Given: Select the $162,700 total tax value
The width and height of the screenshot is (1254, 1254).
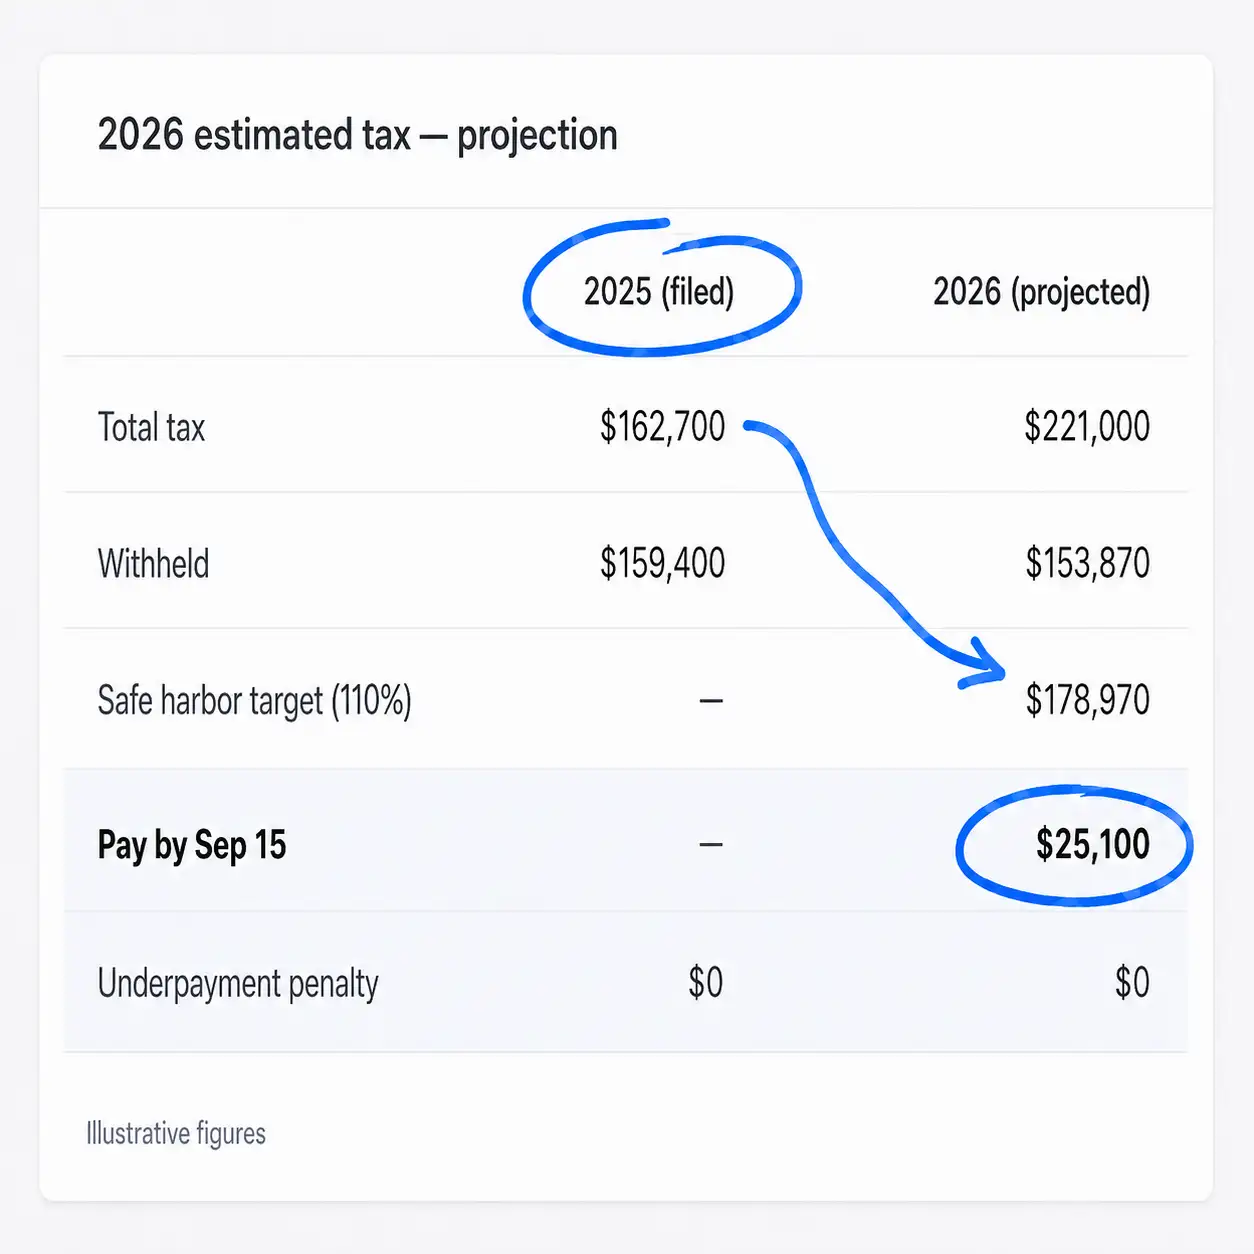Looking at the screenshot, I should (x=662, y=427).
